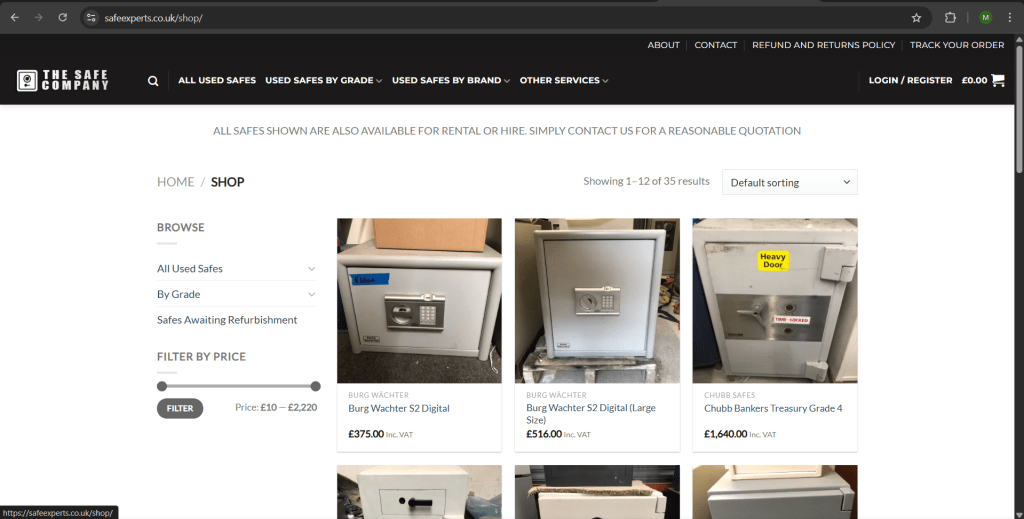Open the Other Services menu
1024x519 pixels.
point(563,80)
